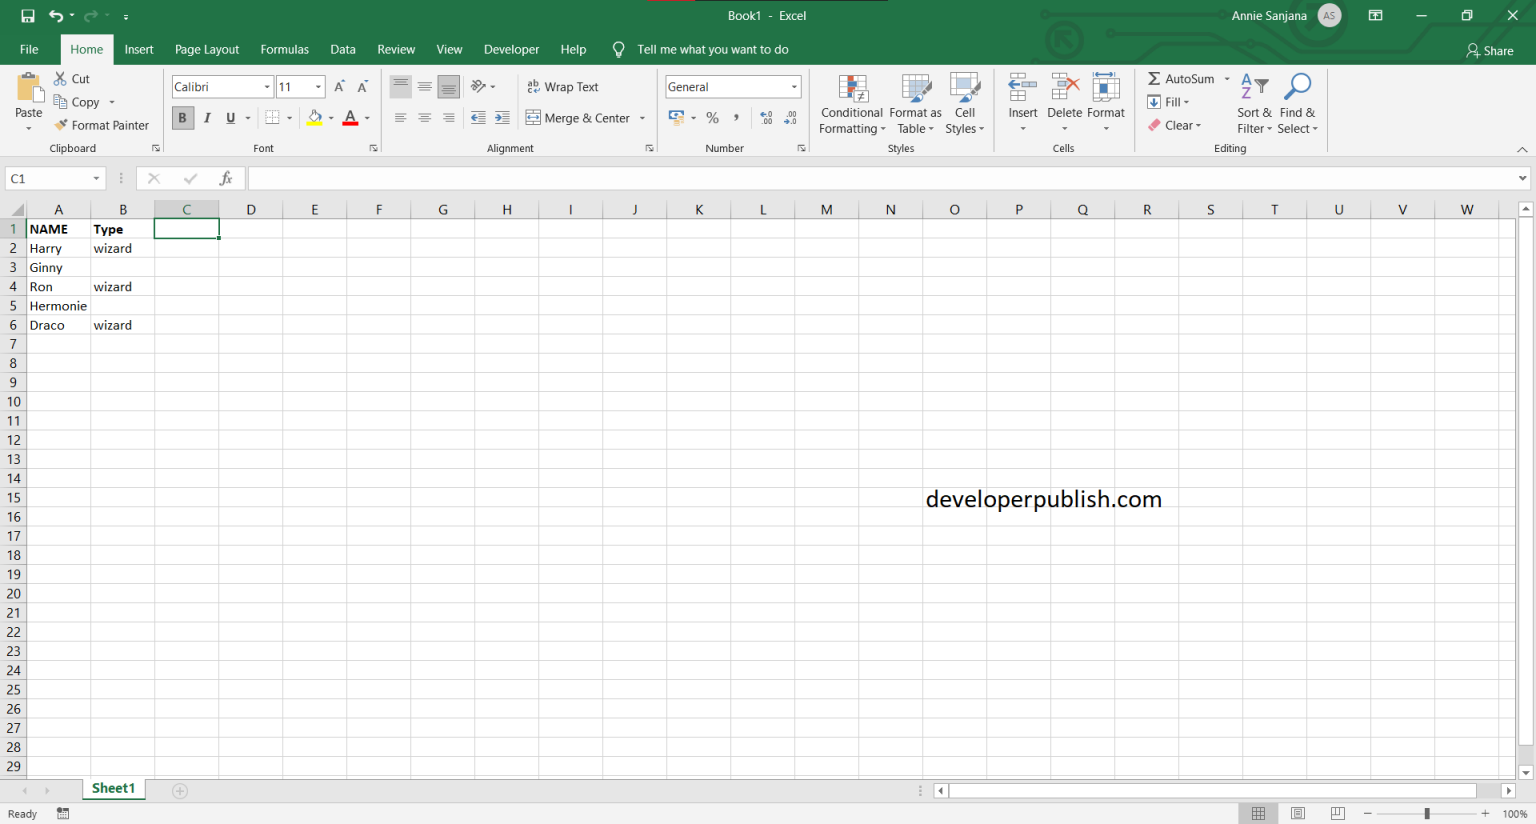Open Cell Styles gallery

[964, 104]
